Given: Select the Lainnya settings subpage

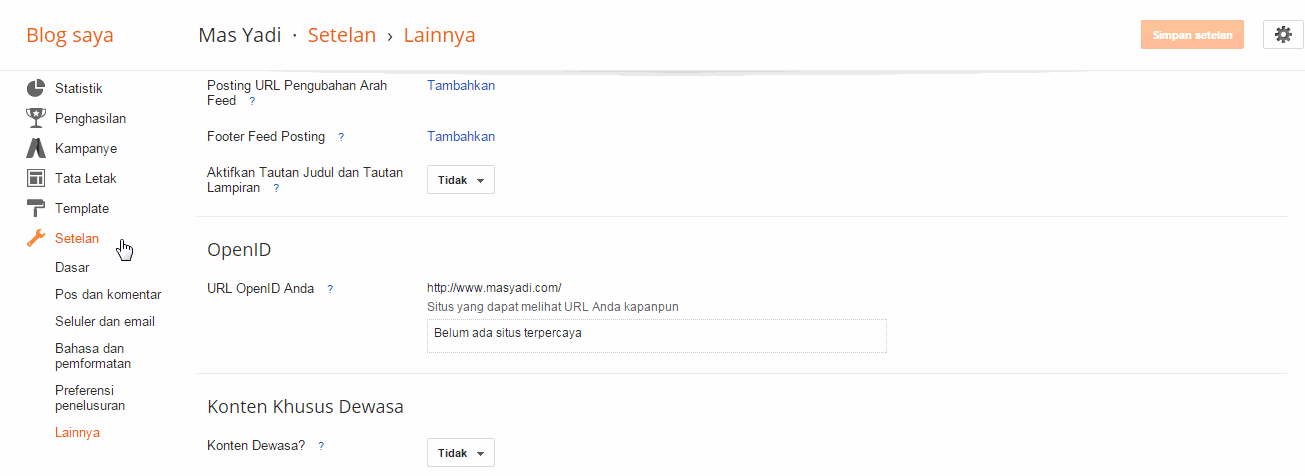Looking at the screenshot, I should [x=77, y=433].
